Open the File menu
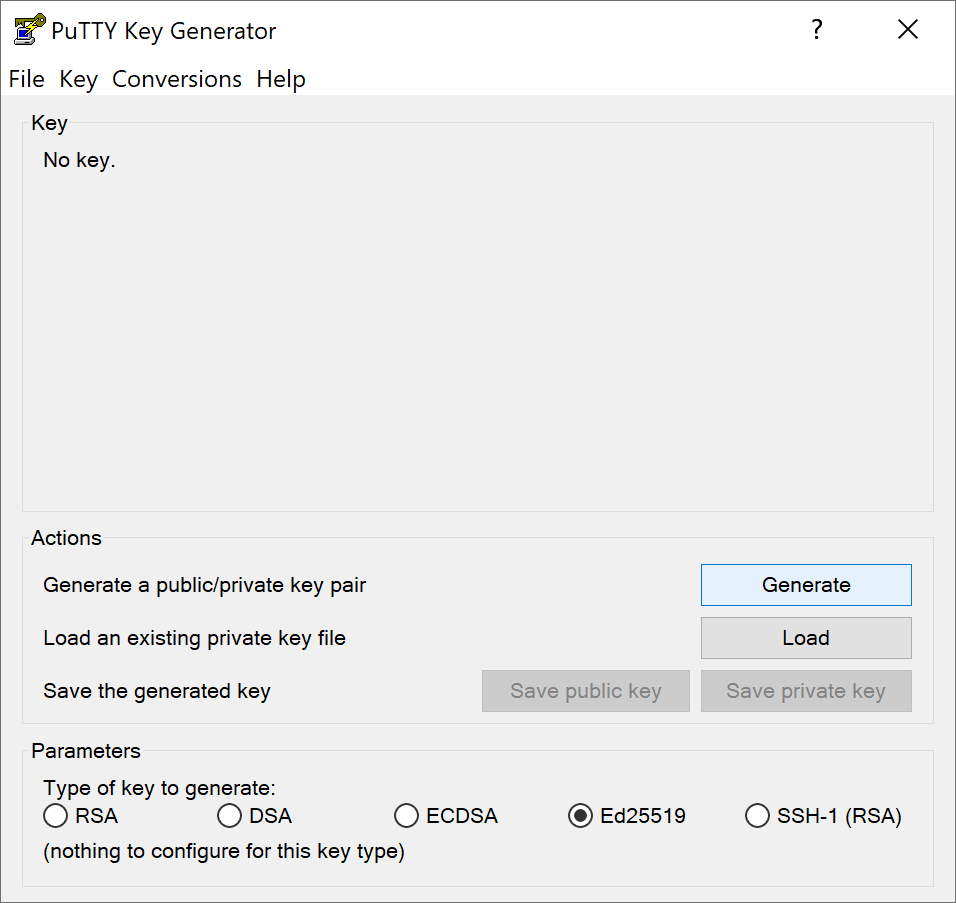 tap(27, 79)
